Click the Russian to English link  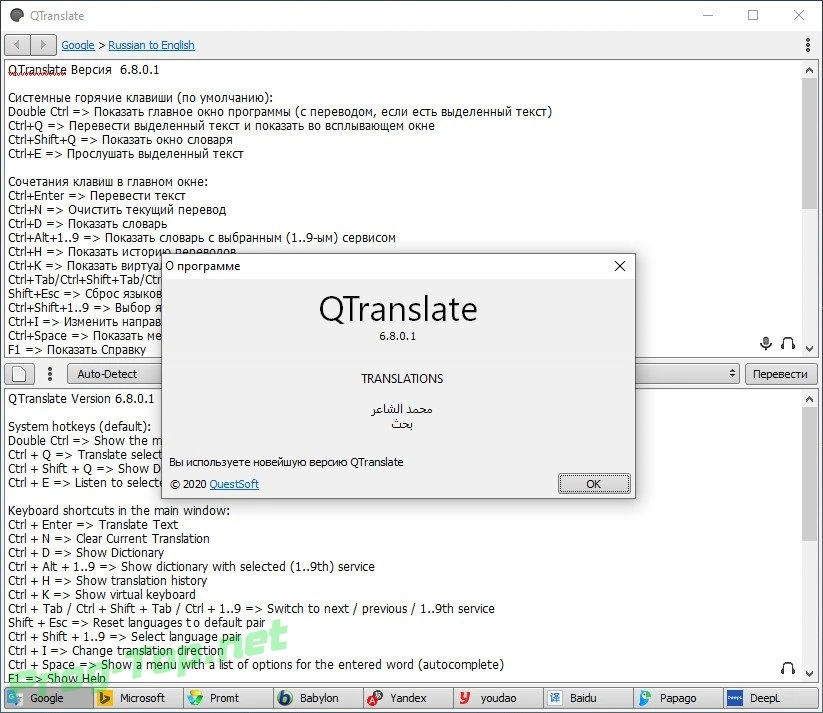(151, 45)
